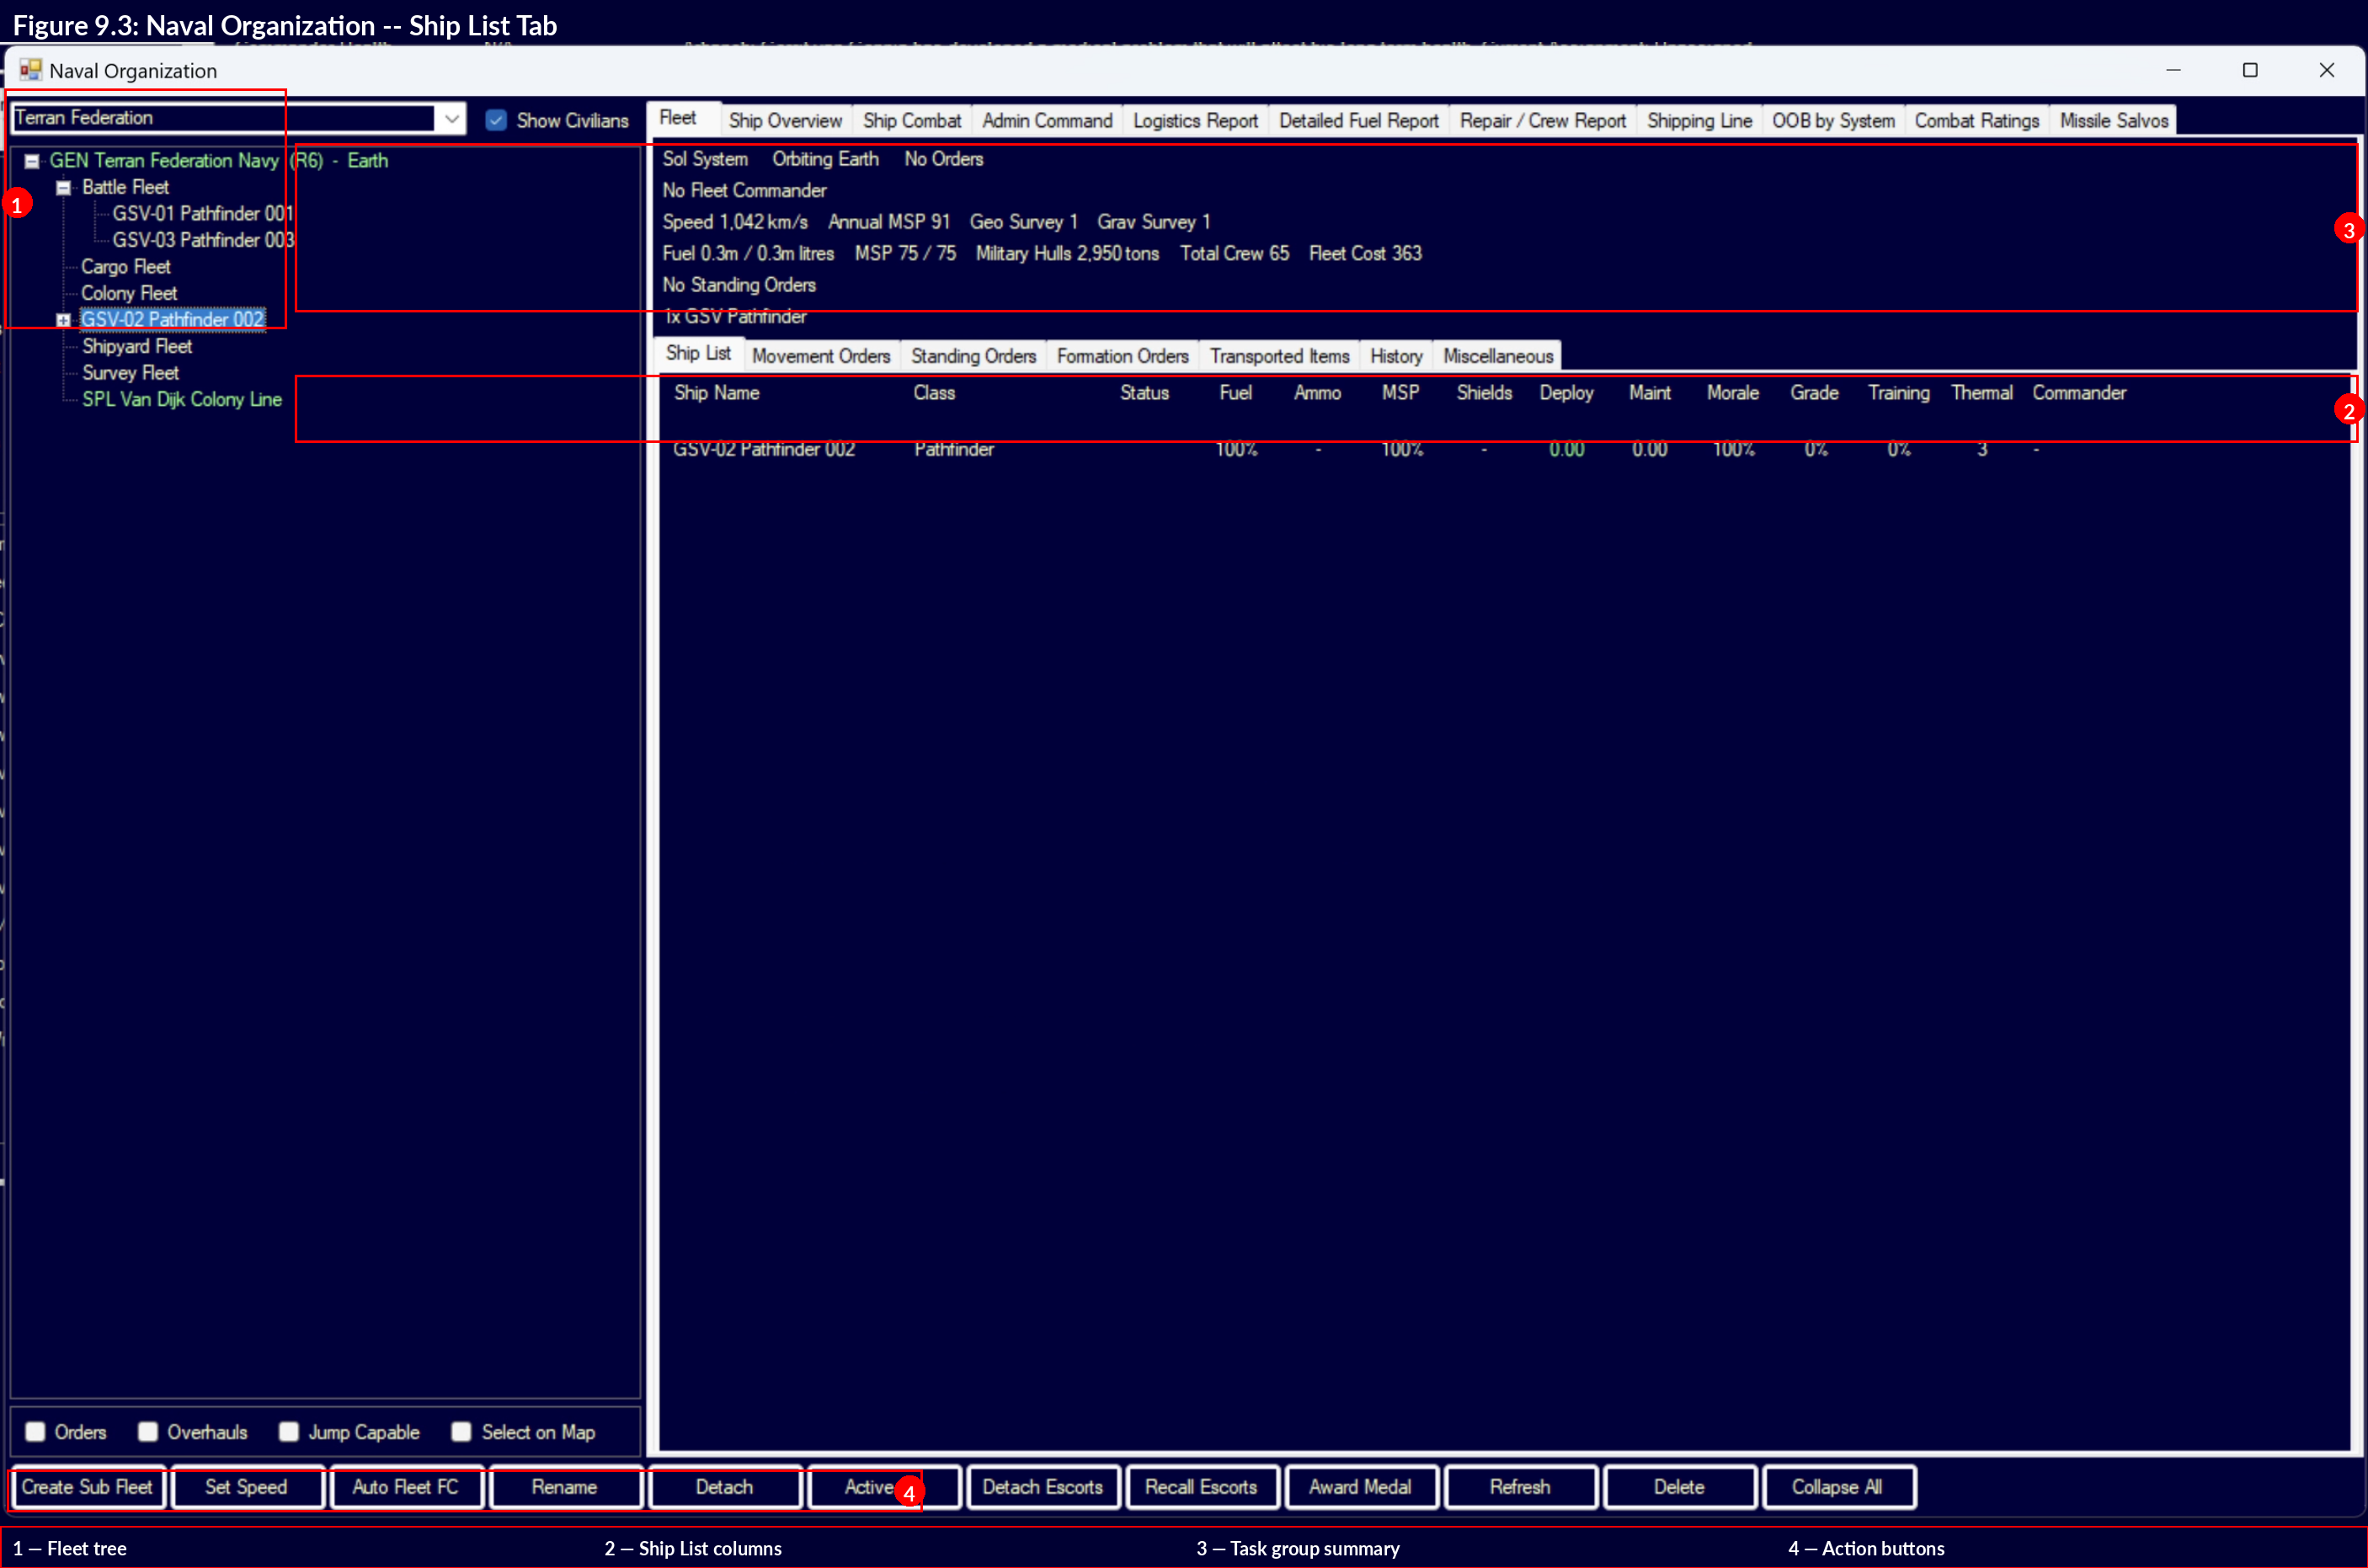The height and width of the screenshot is (1568, 2368).
Task: Switch to the Ship Overview tab
Action: click(785, 120)
